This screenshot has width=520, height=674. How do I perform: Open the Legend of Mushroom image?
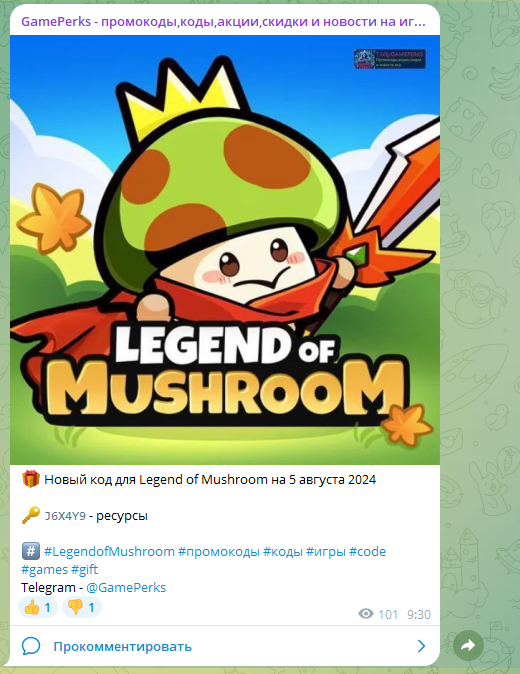point(225,249)
